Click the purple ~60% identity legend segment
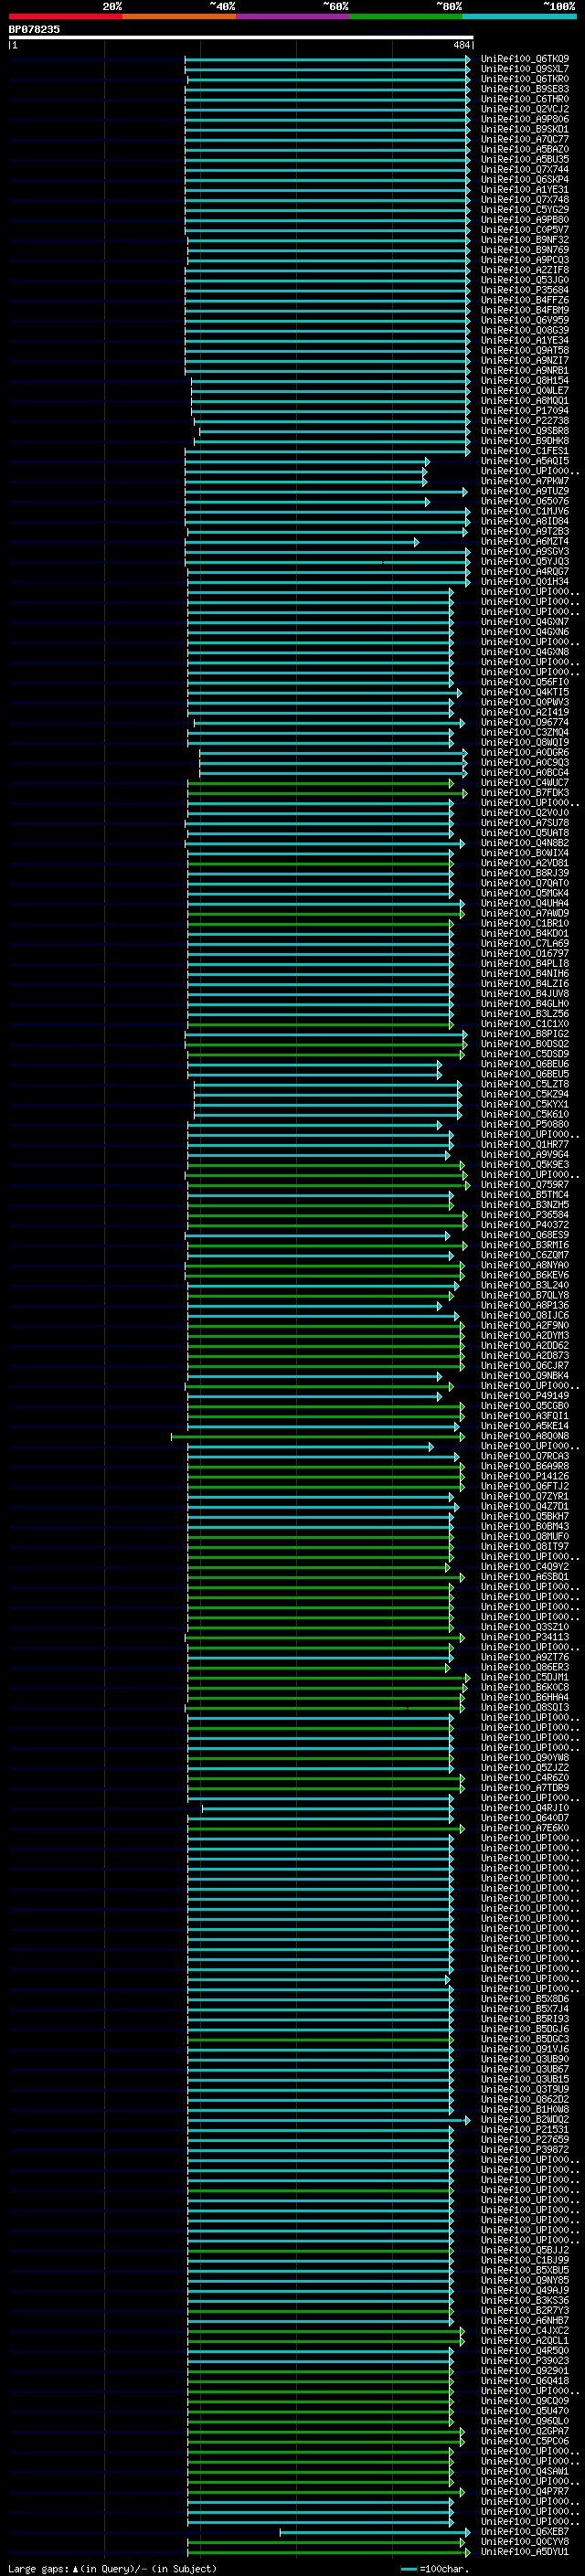Viewport: 585px width, 2576px height. (x=293, y=16)
